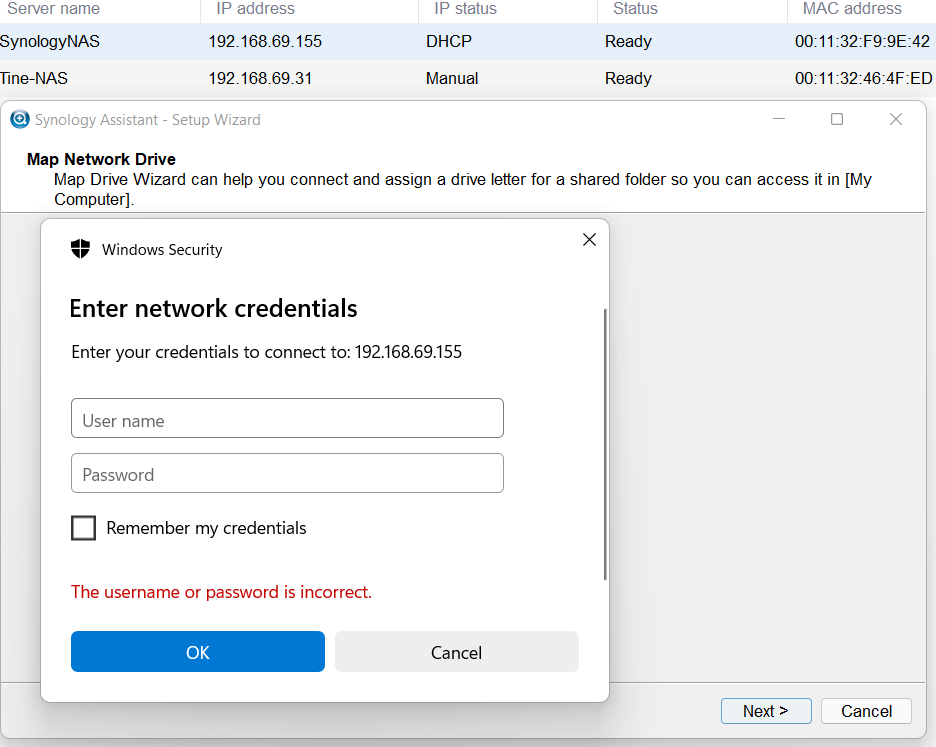Click the Synology Assistant logo icon
Viewport: 936px width, 747px height.
click(x=20, y=119)
